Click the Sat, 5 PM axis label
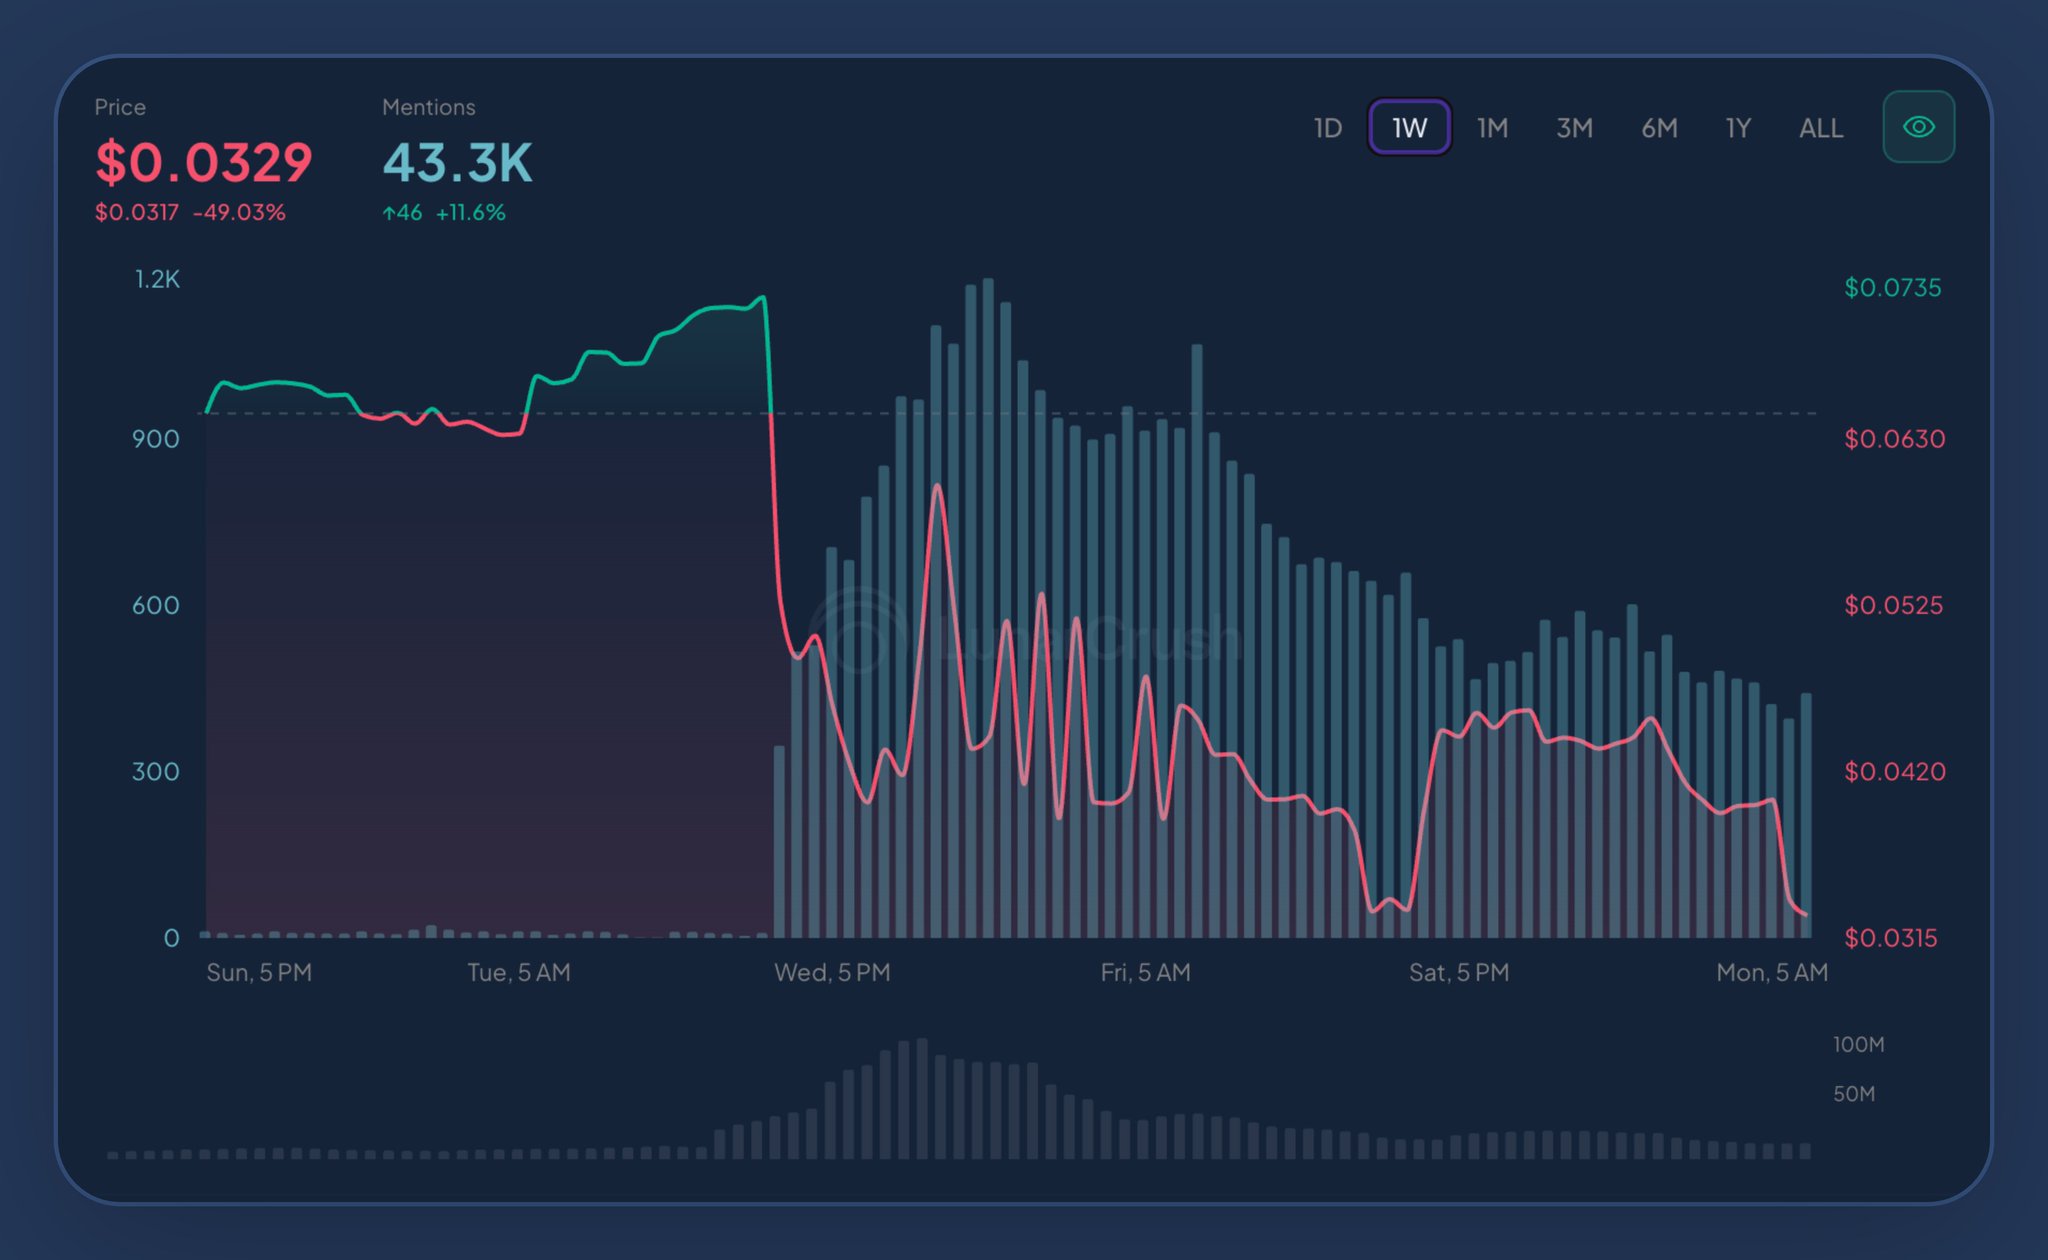Viewport: 2048px width, 1260px height. 1458,972
